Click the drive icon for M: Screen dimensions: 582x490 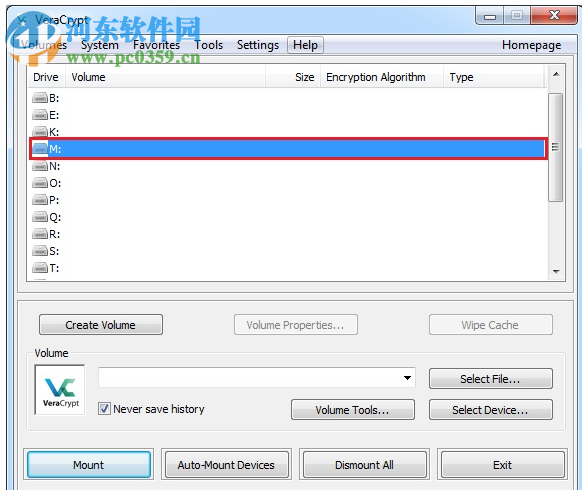pyautogui.click(x=40, y=149)
